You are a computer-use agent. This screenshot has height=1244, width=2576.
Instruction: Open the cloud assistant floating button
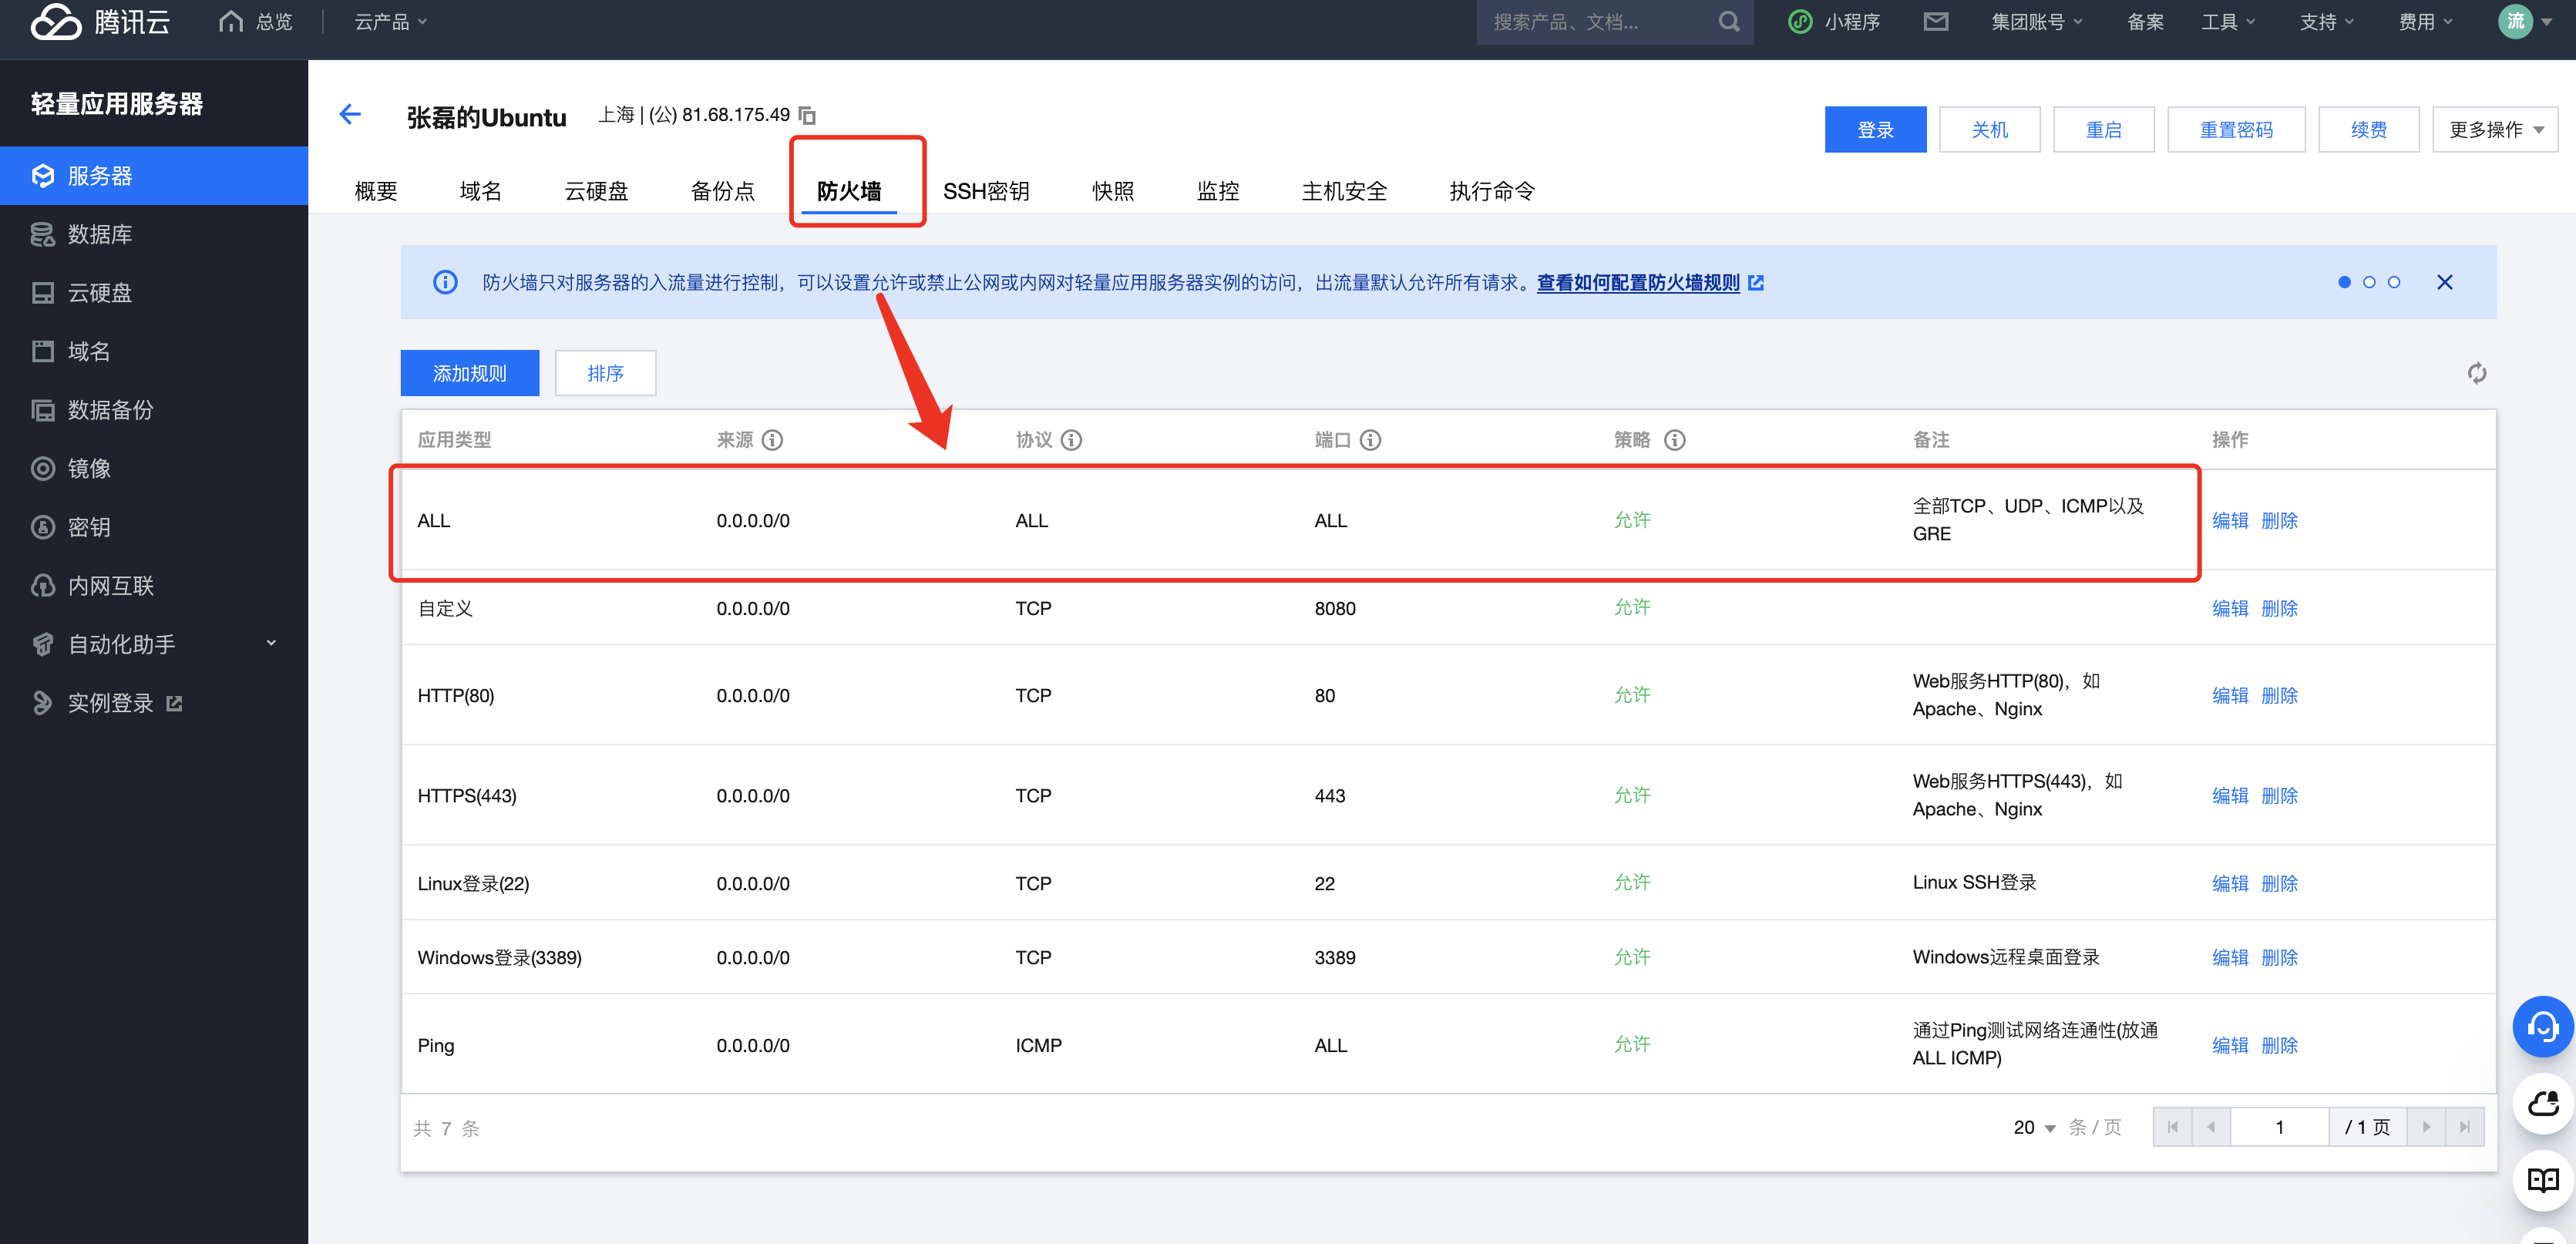point(2543,1103)
